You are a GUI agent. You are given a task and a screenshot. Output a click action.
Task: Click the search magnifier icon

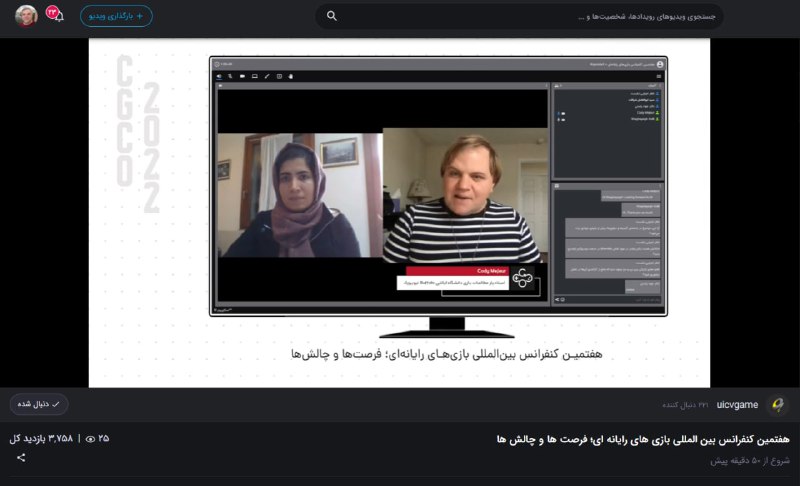tap(332, 16)
